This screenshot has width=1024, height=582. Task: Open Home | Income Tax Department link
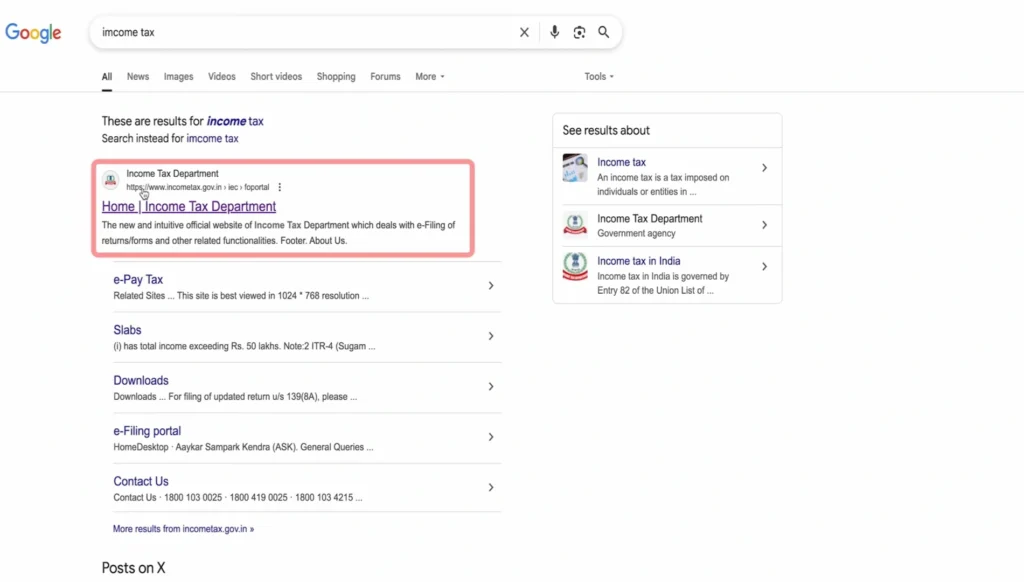coord(189,207)
